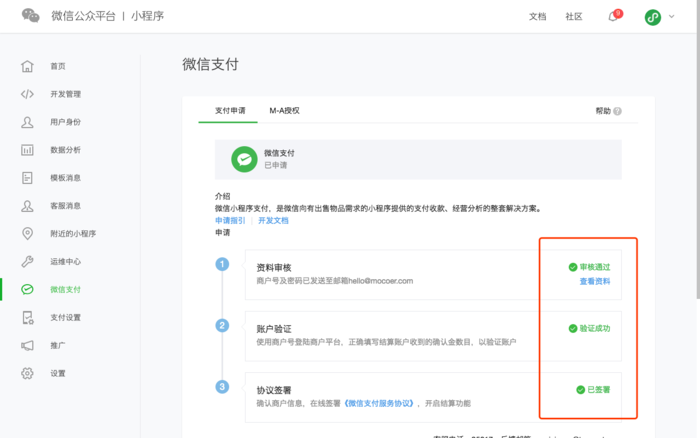Open 模板消息 in the sidebar
The height and width of the screenshot is (438, 700).
(66, 178)
